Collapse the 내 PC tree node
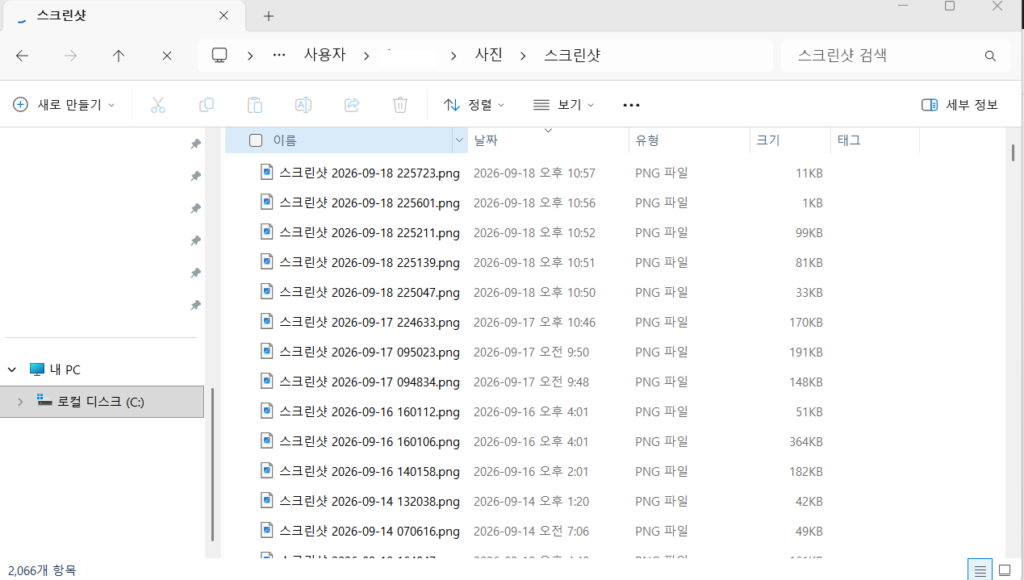This screenshot has width=1024, height=580. point(12,370)
